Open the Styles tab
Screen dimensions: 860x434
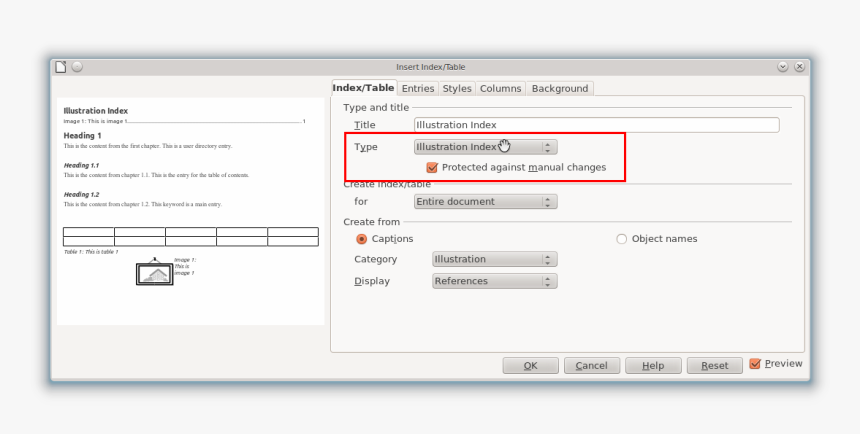coord(457,88)
